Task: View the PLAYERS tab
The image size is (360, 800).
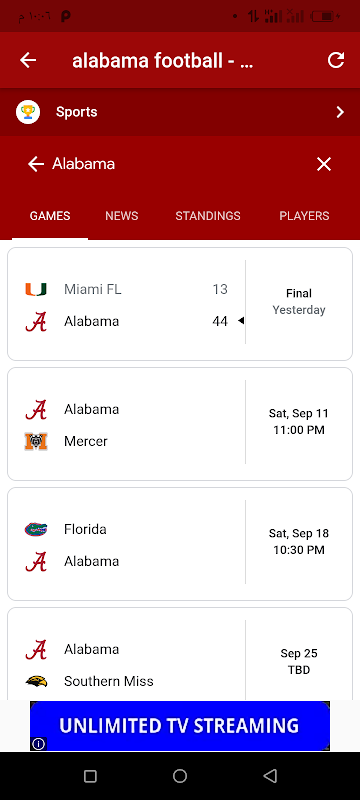Action: point(304,216)
